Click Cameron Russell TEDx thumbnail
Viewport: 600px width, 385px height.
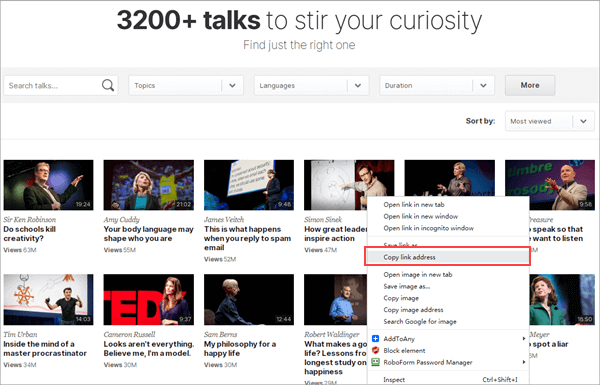tap(148, 300)
